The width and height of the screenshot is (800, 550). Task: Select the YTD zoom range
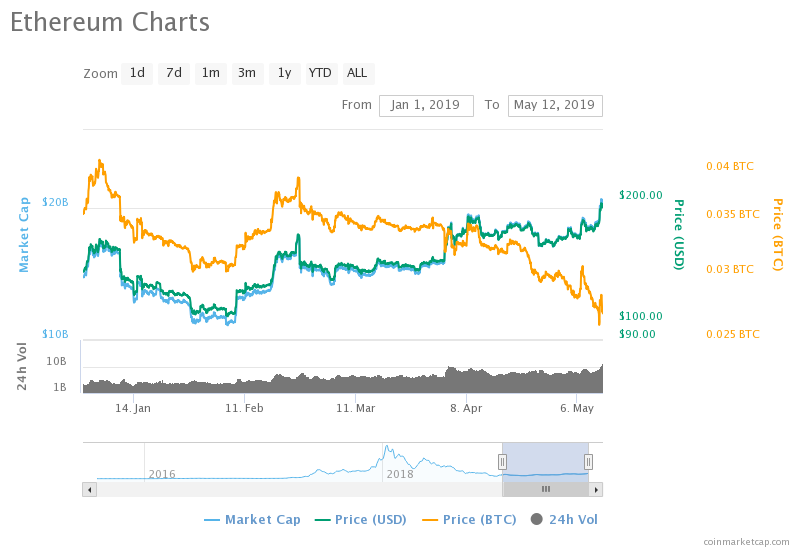(x=320, y=73)
